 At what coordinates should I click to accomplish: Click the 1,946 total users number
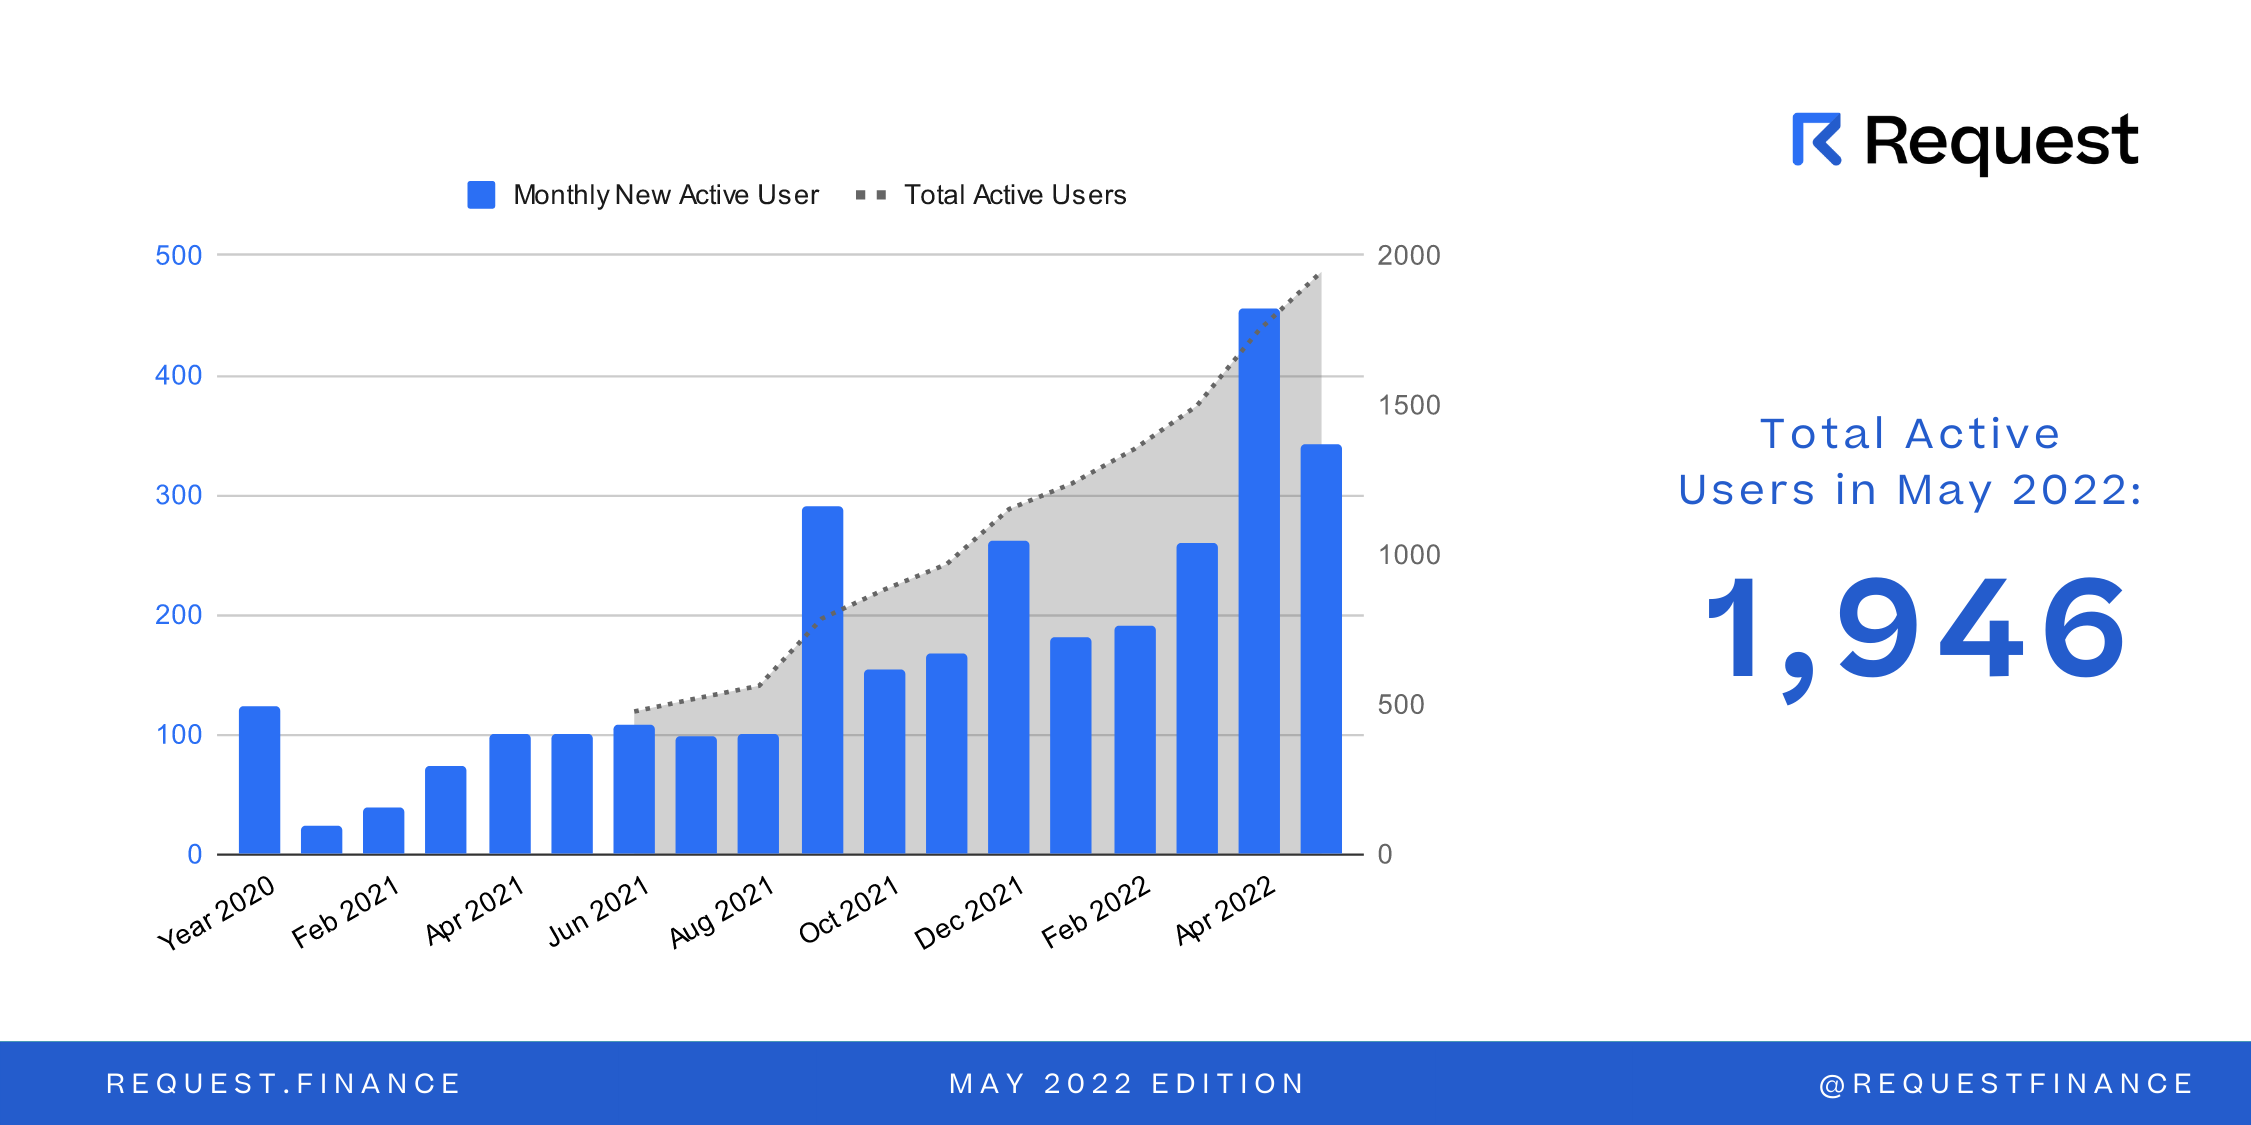pos(1915,630)
